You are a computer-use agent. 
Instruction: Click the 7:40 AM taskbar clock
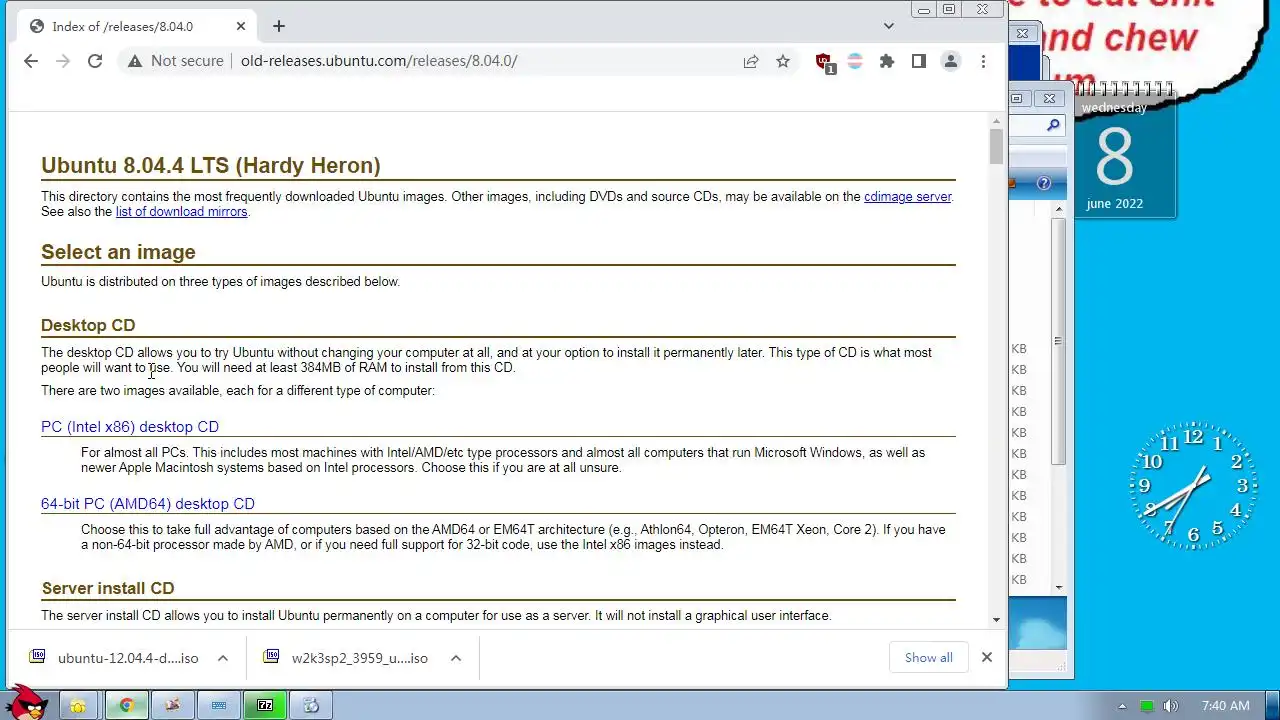tap(1225, 706)
